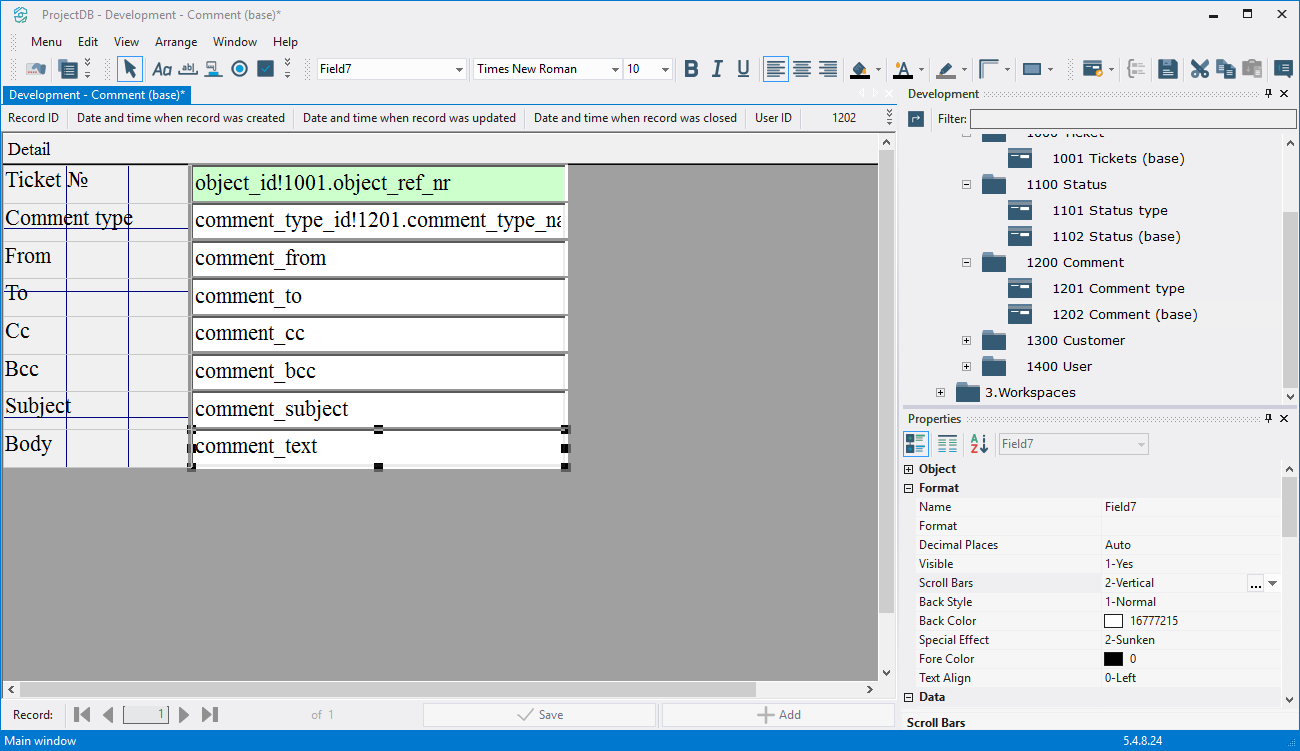Pick the Aa label tool
1300x751 pixels.
coord(162,69)
